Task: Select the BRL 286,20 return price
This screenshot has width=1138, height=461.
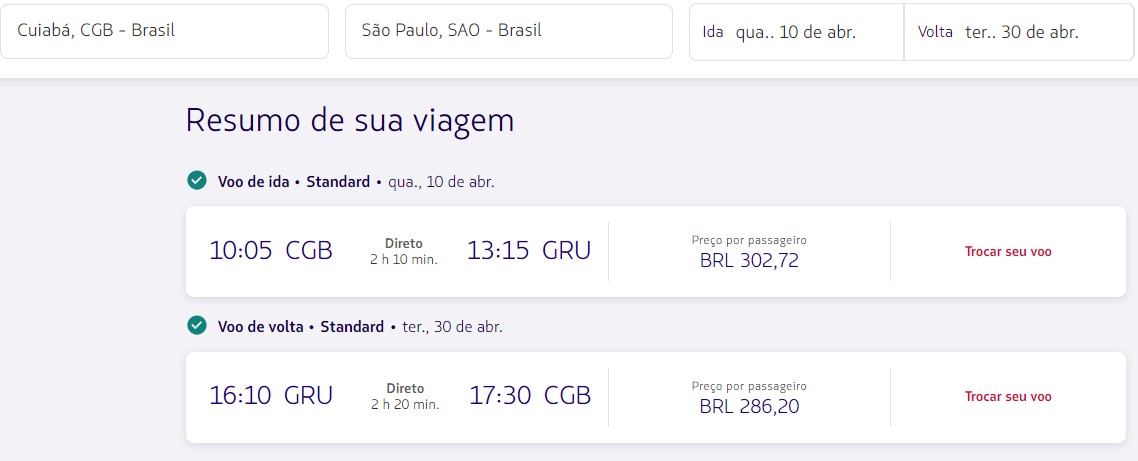Action: tap(749, 406)
